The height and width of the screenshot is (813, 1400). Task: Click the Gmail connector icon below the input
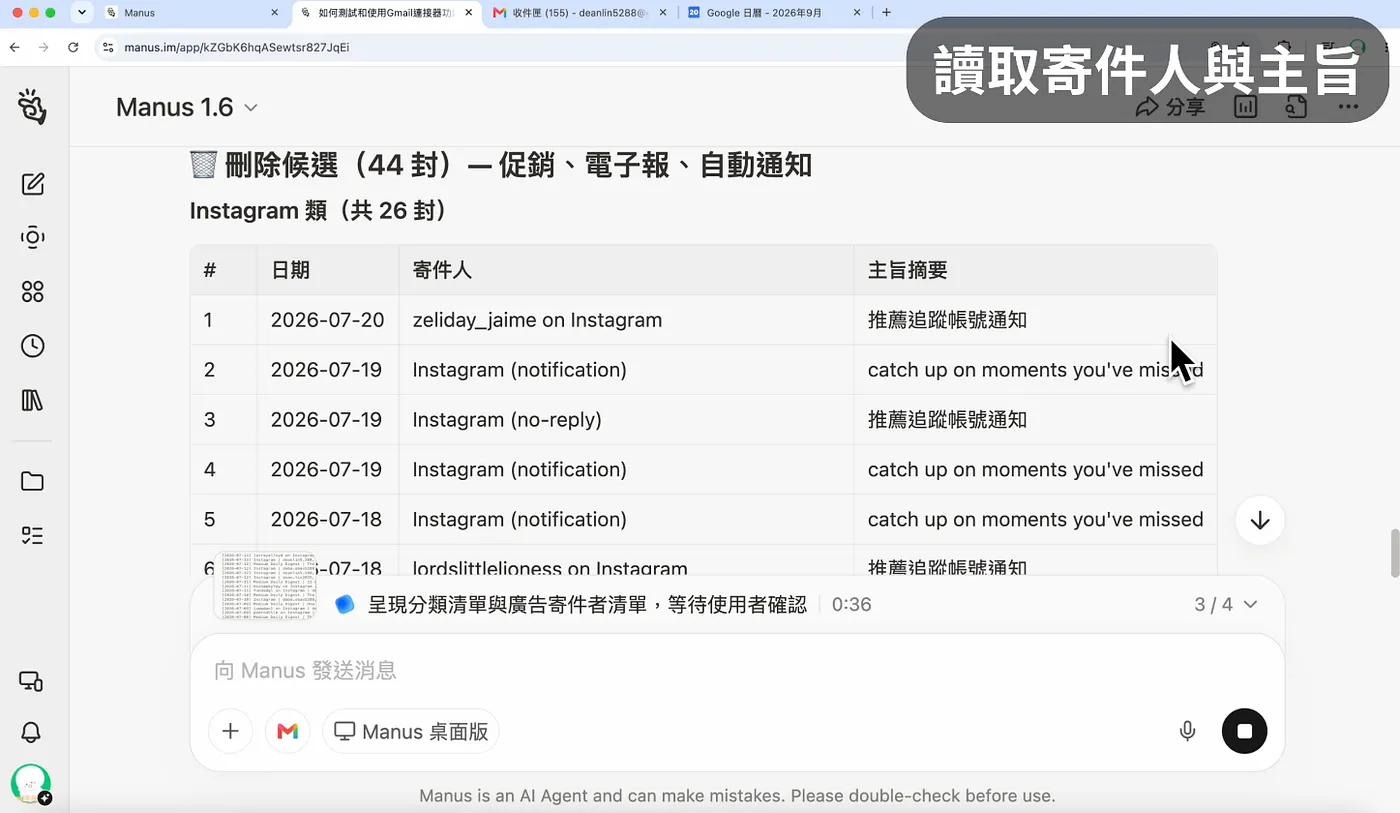pos(288,731)
